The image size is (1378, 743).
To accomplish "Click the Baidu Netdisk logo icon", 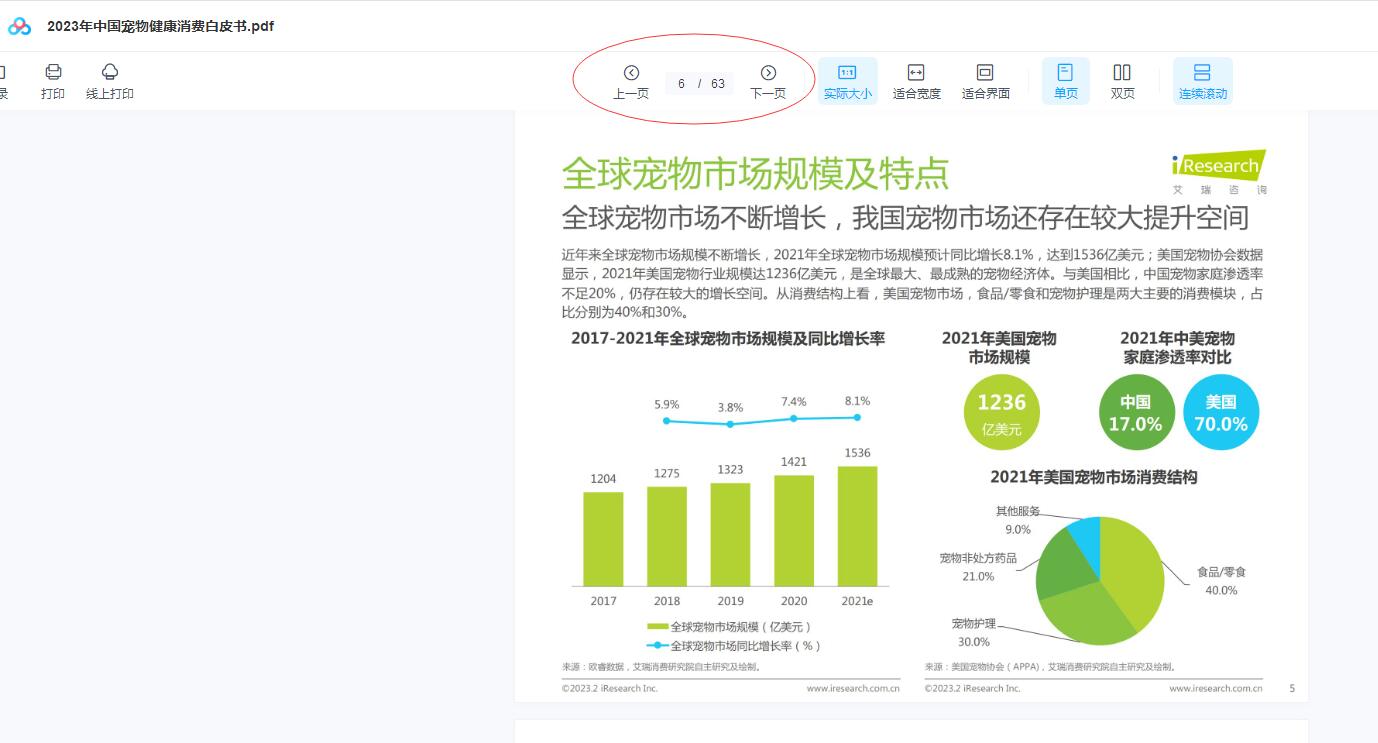I will pos(19,26).
